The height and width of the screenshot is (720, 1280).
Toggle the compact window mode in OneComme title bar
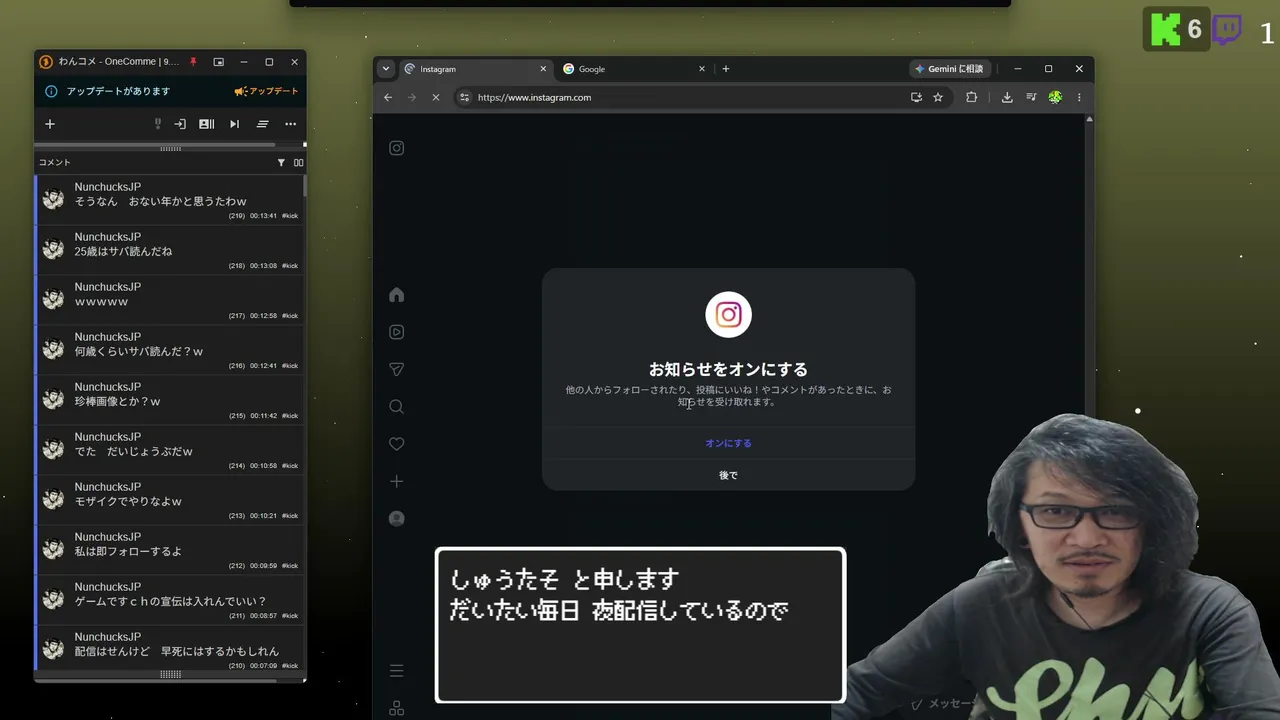pyautogui.click(x=218, y=62)
